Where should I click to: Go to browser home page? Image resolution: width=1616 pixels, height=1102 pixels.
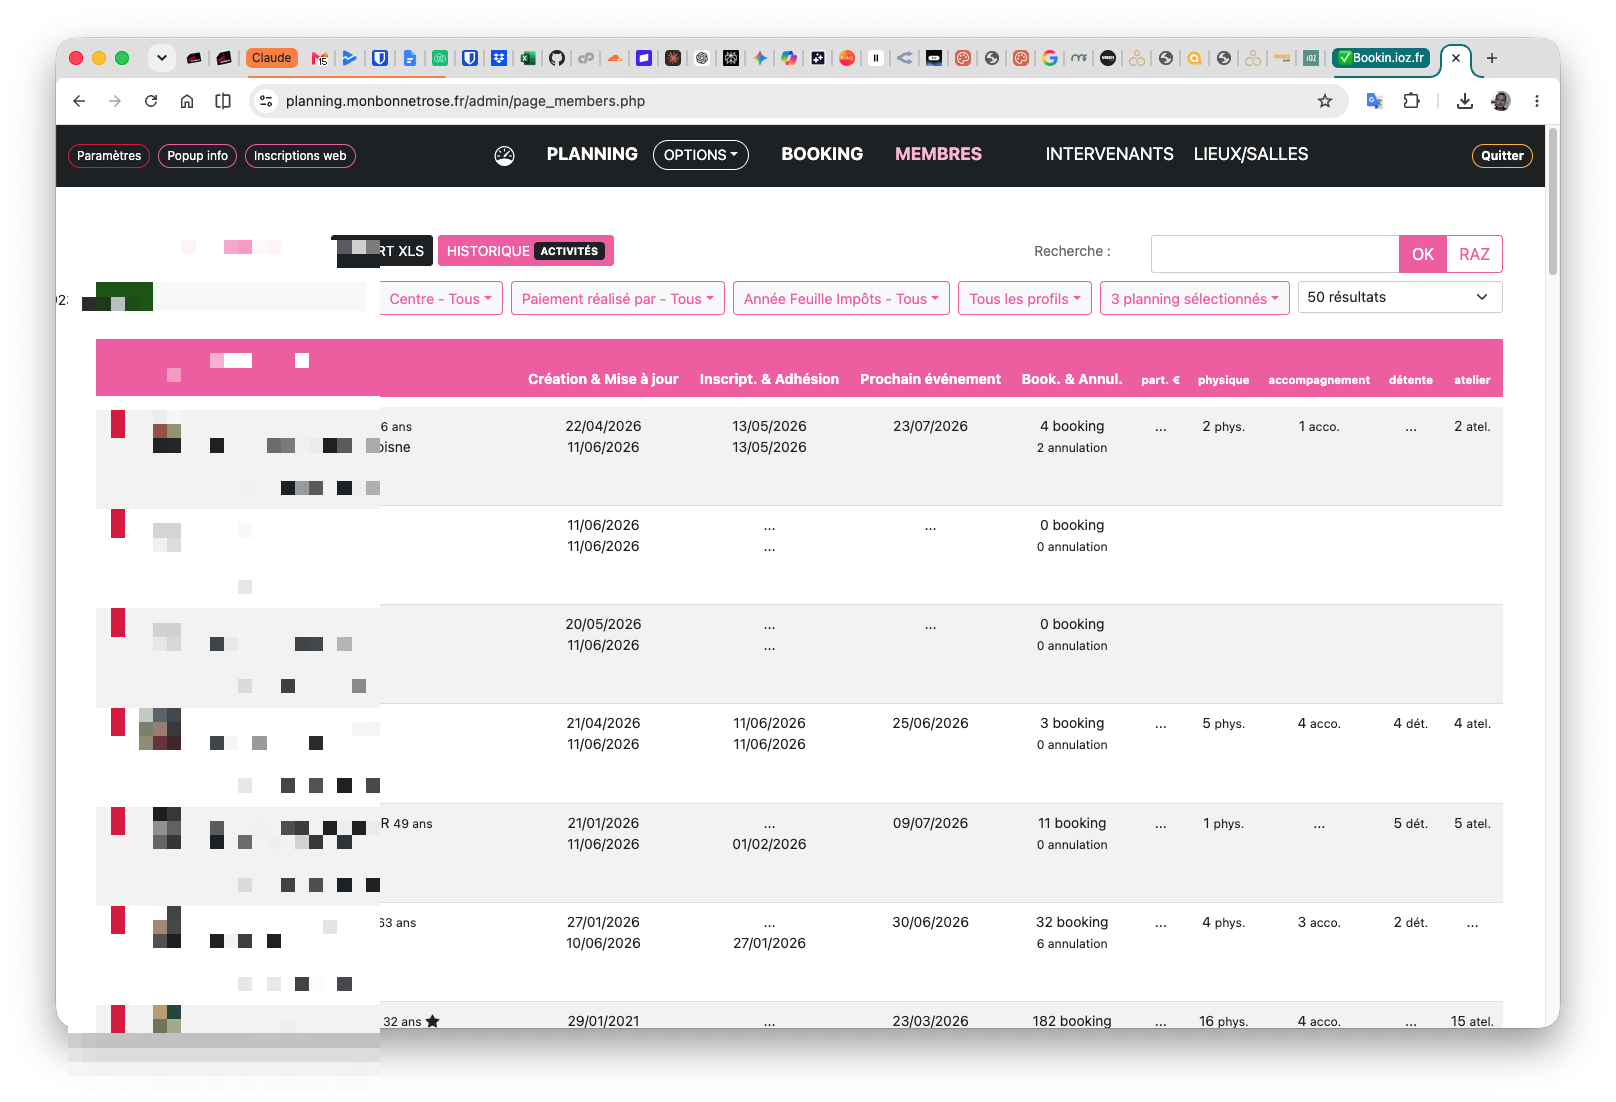187,101
